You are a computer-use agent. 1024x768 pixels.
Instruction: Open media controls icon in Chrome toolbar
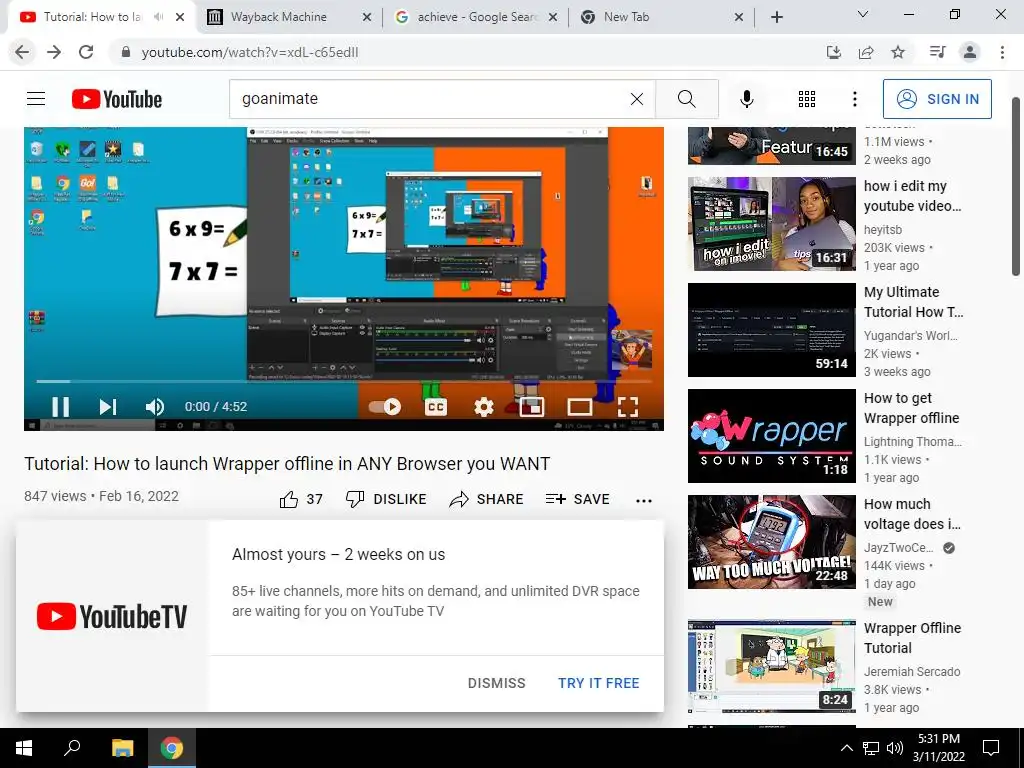point(938,52)
